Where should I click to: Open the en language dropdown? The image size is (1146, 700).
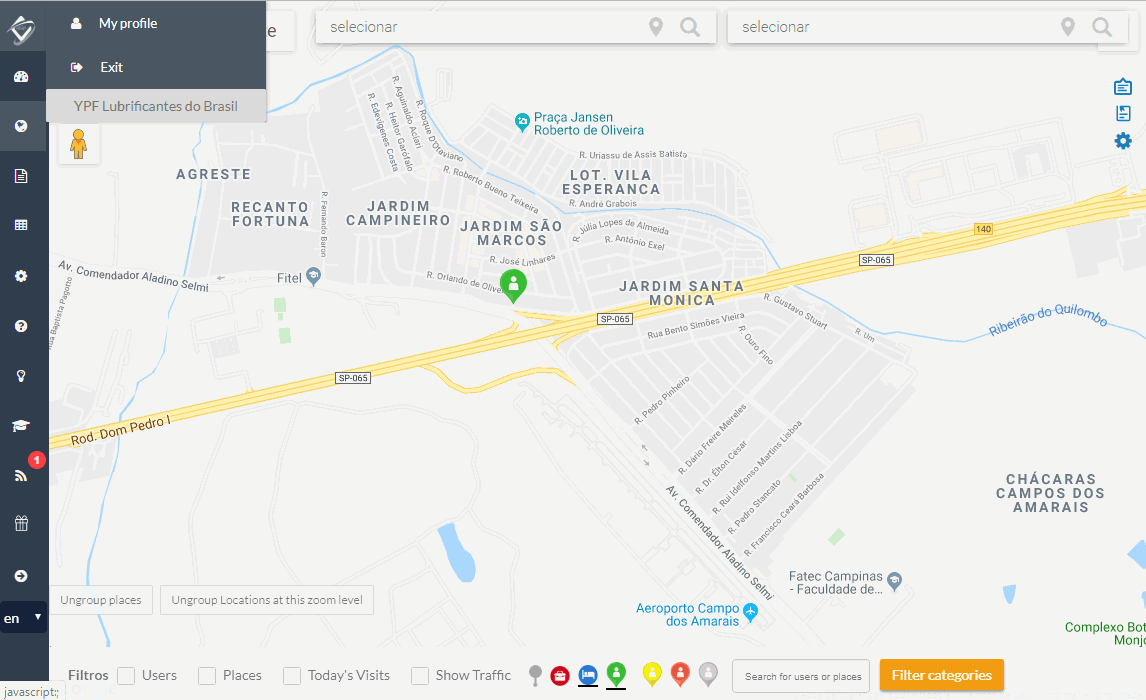[23, 618]
